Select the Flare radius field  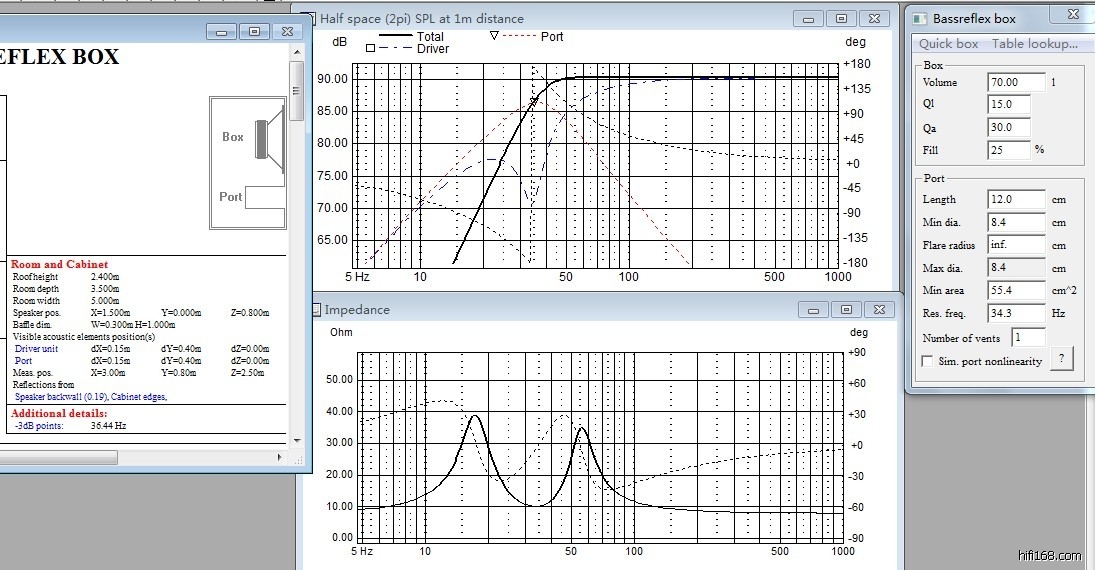click(1015, 245)
